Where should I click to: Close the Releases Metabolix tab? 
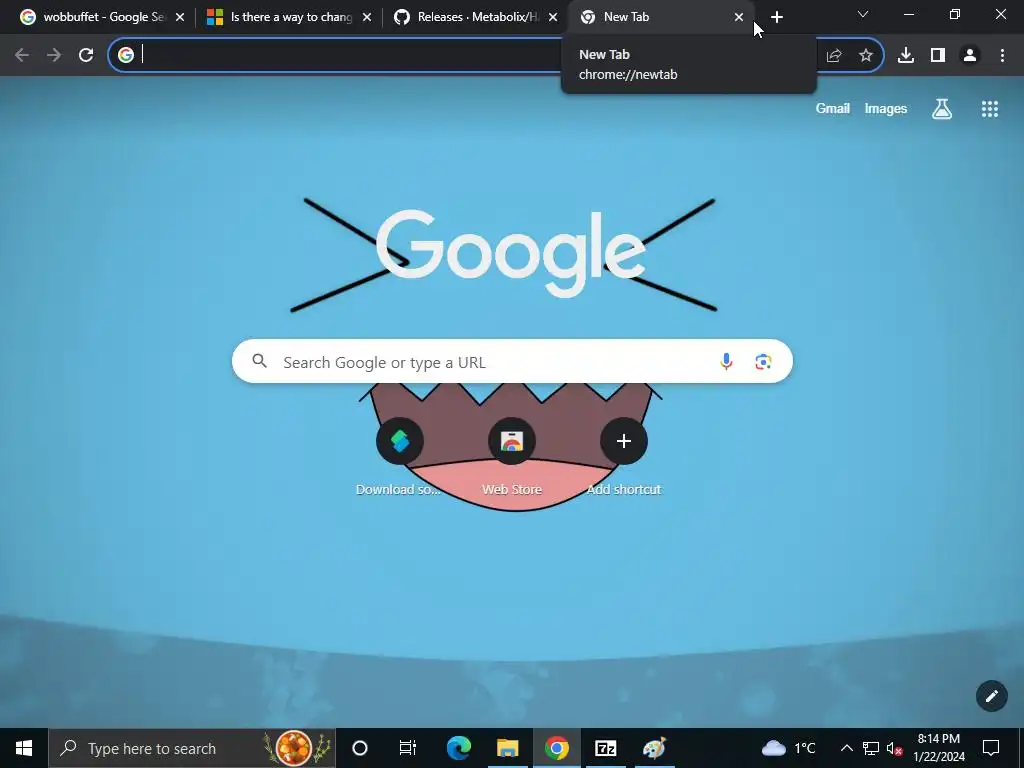coord(553,18)
